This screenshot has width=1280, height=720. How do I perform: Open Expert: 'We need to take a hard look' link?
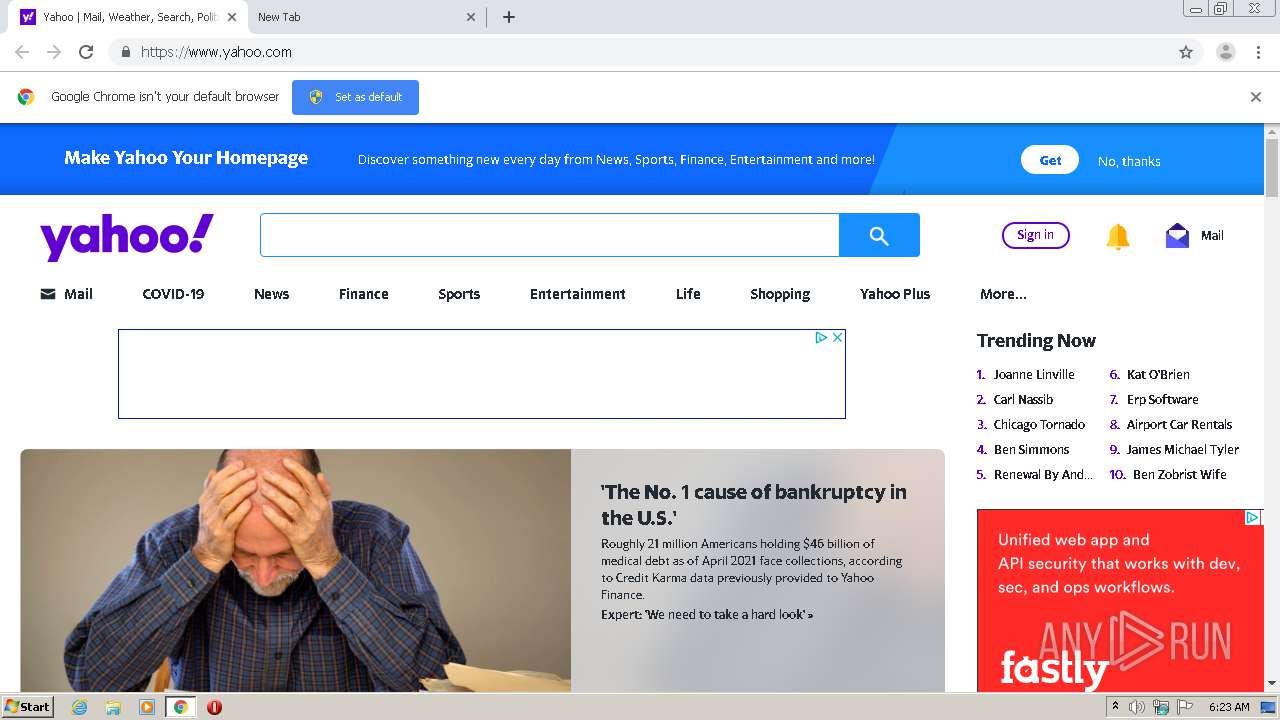point(707,614)
